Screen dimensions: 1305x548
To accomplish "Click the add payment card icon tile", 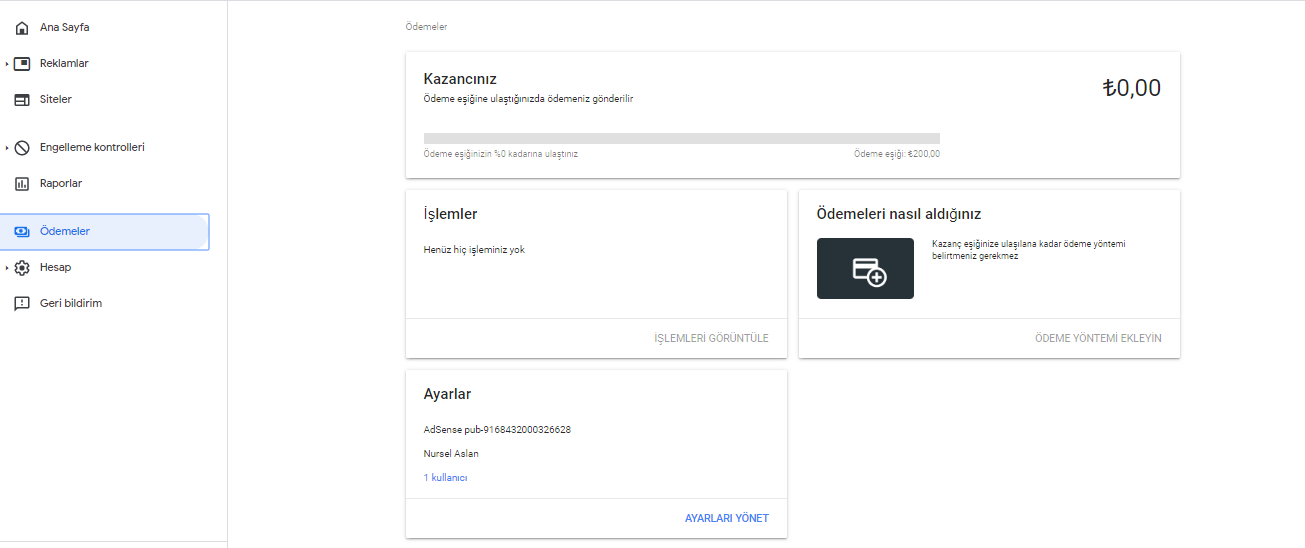I will 865,268.
